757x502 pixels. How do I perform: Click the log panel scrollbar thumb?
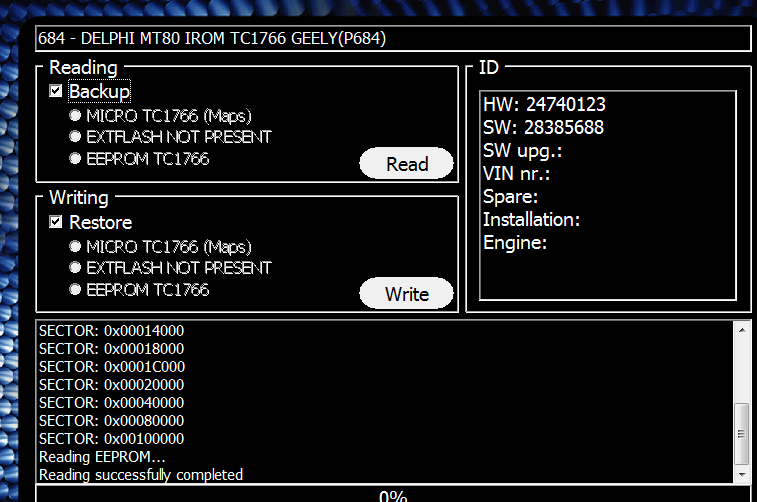(x=742, y=434)
